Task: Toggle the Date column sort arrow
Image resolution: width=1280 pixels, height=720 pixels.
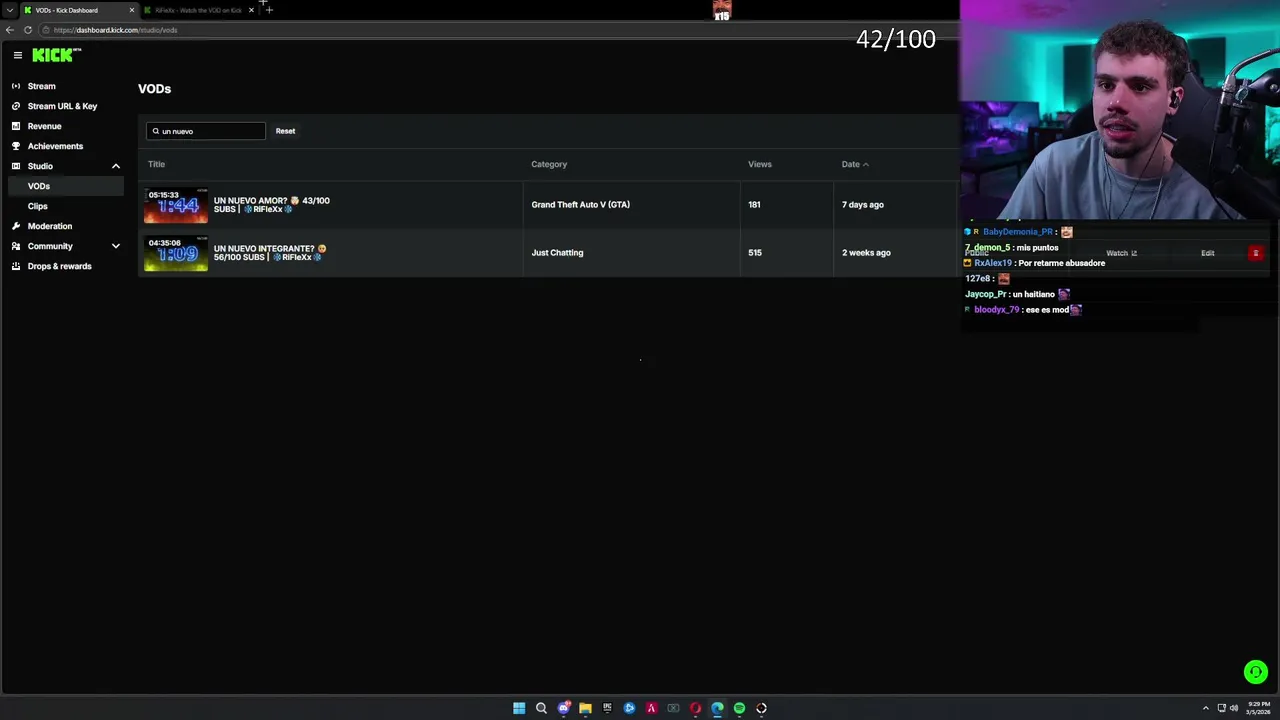Action: pyautogui.click(x=866, y=164)
